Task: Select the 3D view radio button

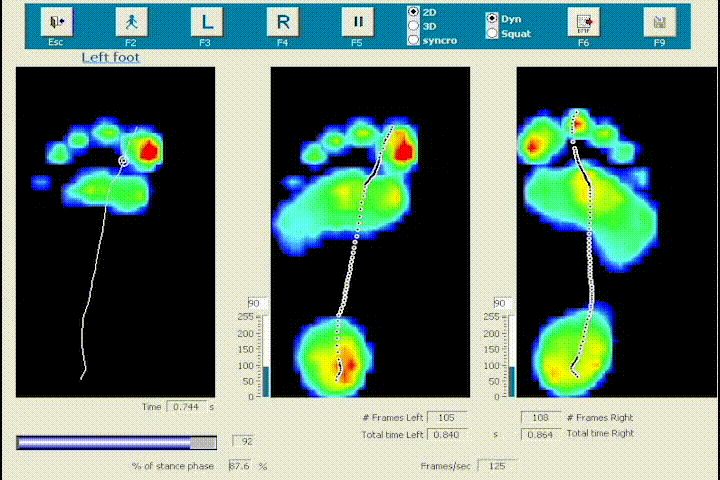Action: (413, 26)
